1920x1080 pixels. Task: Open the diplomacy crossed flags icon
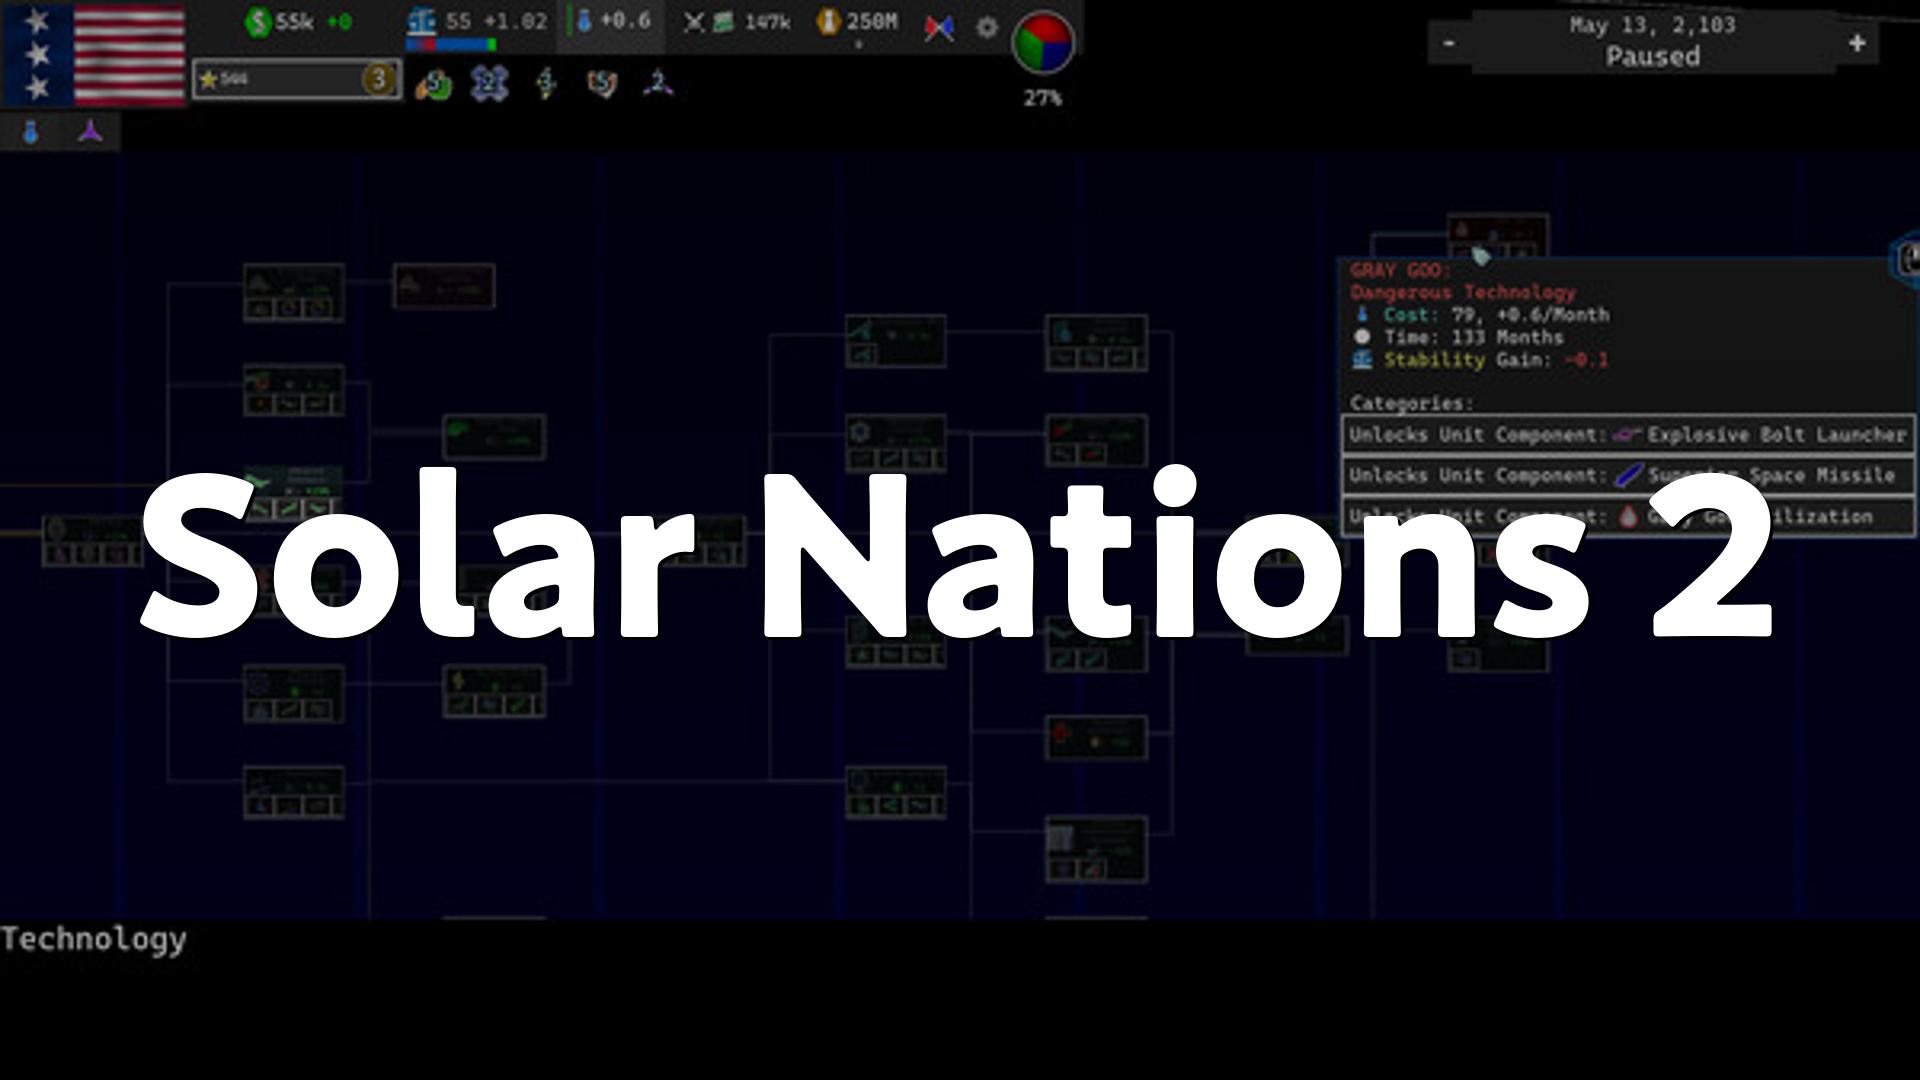938,28
